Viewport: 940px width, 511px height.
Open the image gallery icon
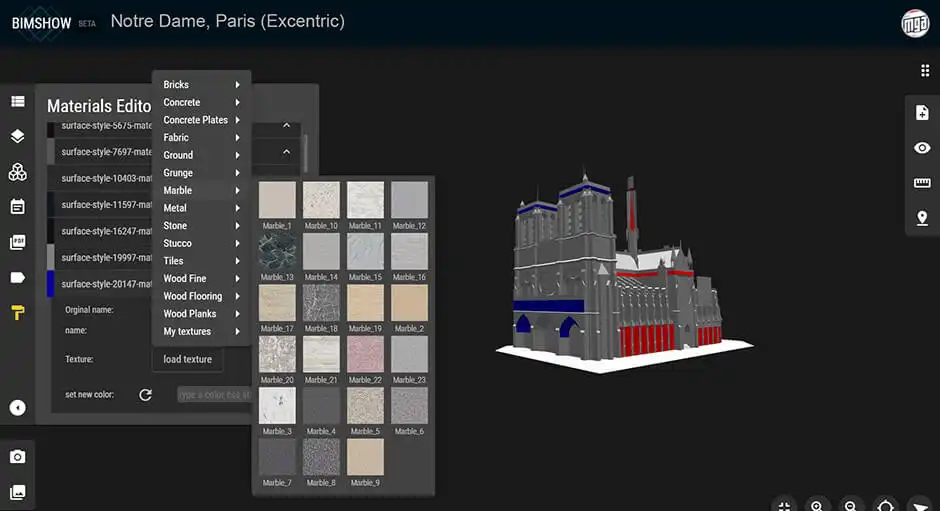point(17,492)
